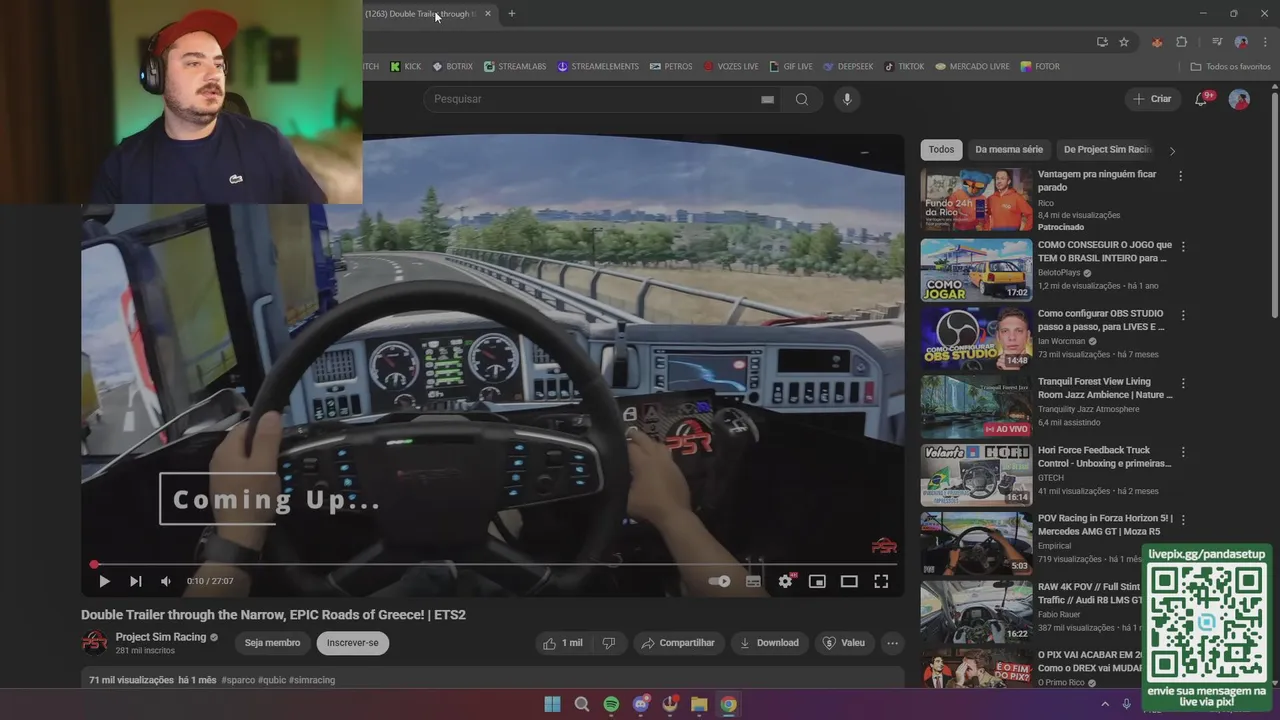Viewport: 1280px width, 720px height.
Task: Open Project Sim Racing channel link
Action: tap(161, 637)
